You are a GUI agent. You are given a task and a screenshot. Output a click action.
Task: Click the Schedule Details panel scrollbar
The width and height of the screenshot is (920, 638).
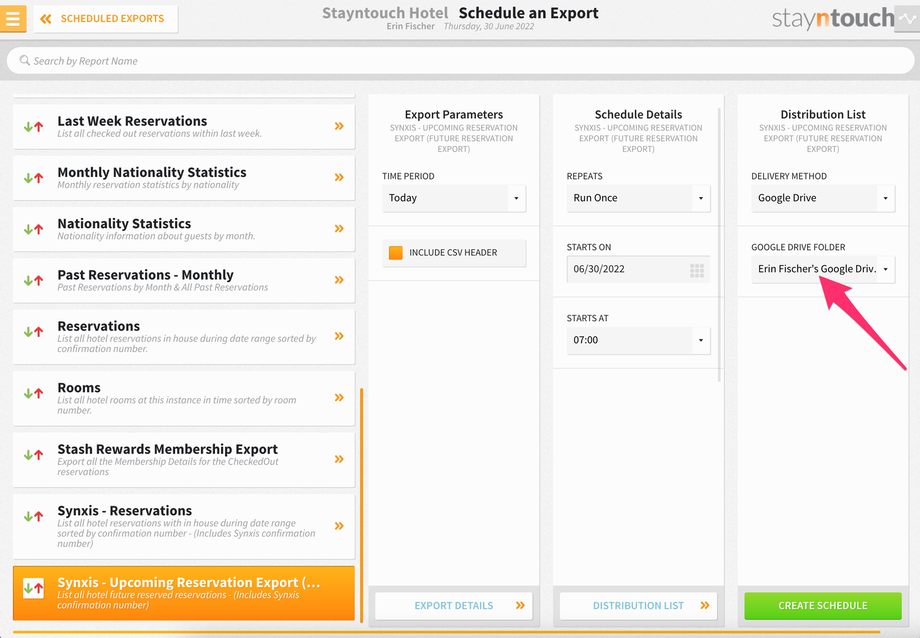719,244
